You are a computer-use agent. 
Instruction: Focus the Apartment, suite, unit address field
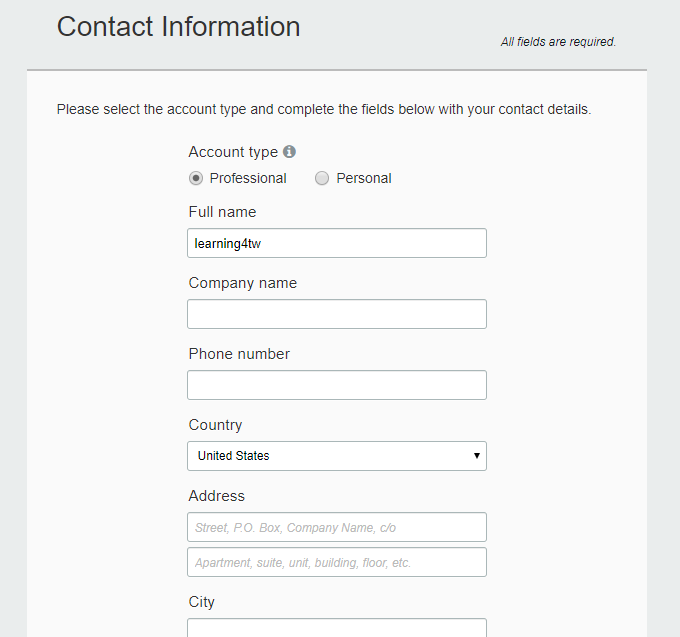(337, 562)
